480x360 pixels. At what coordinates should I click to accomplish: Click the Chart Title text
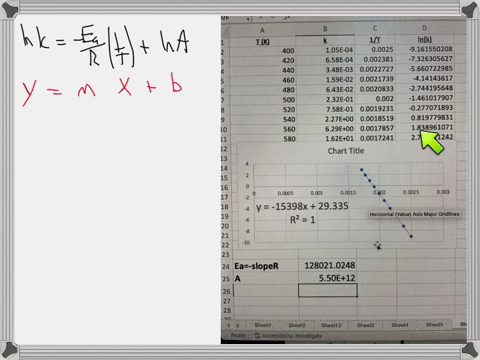pos(346,151)
